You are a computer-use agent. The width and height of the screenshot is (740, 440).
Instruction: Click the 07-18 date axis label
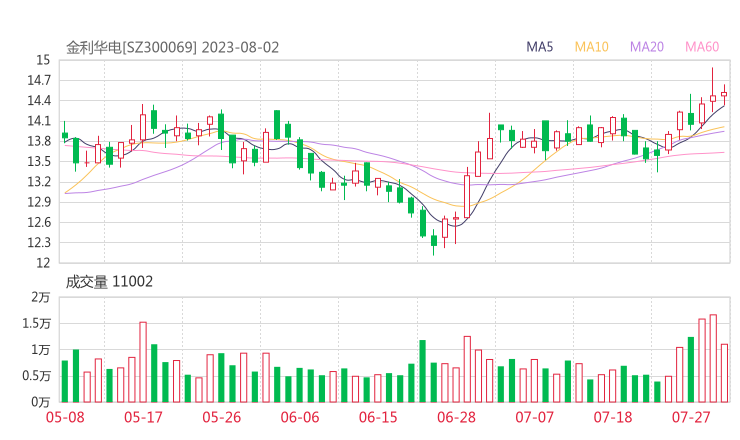pos(613,417)
